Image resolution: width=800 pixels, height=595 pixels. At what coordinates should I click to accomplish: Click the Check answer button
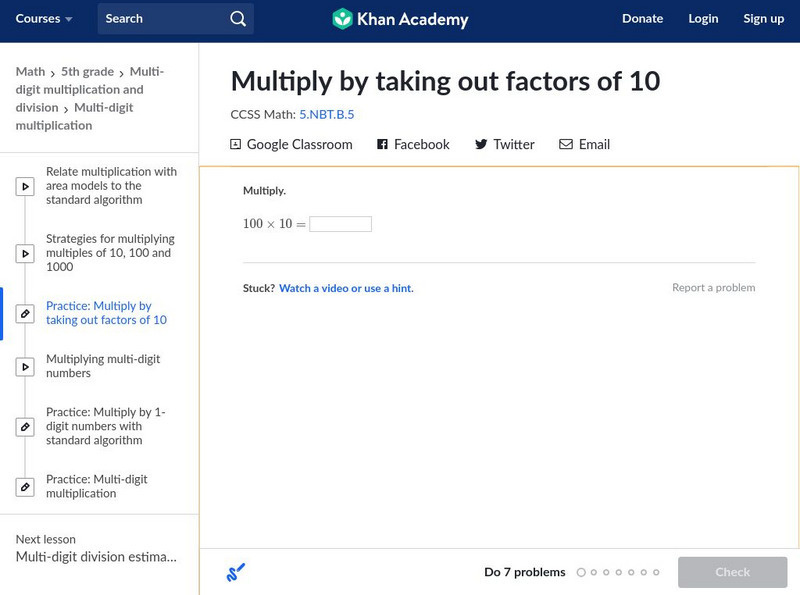(x=732, y=572)
